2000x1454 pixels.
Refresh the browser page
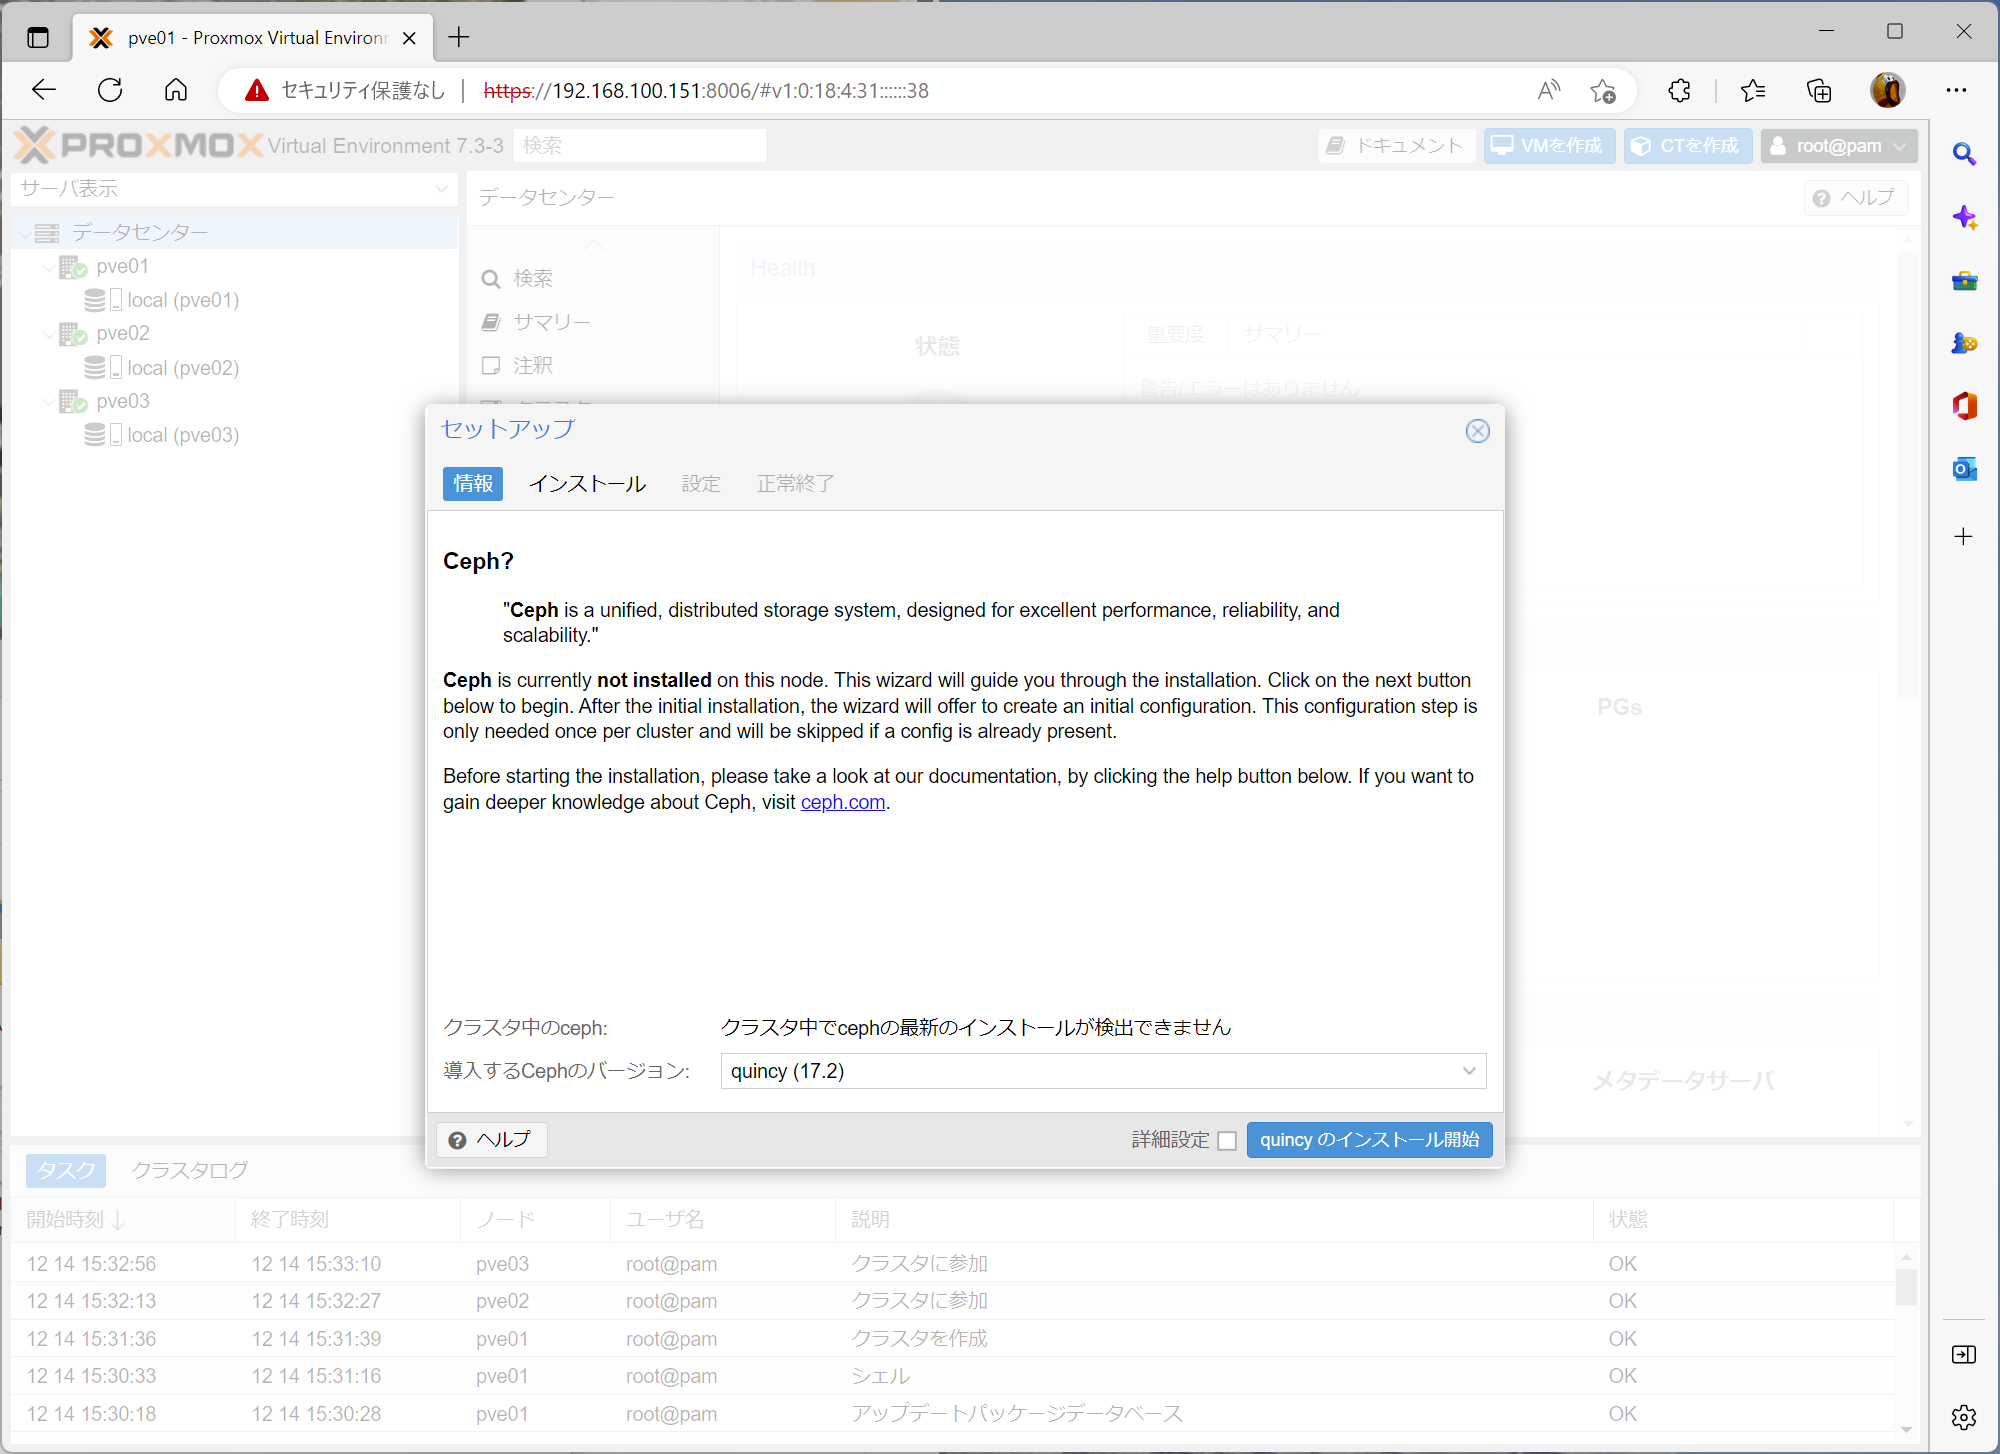(110, 90)
